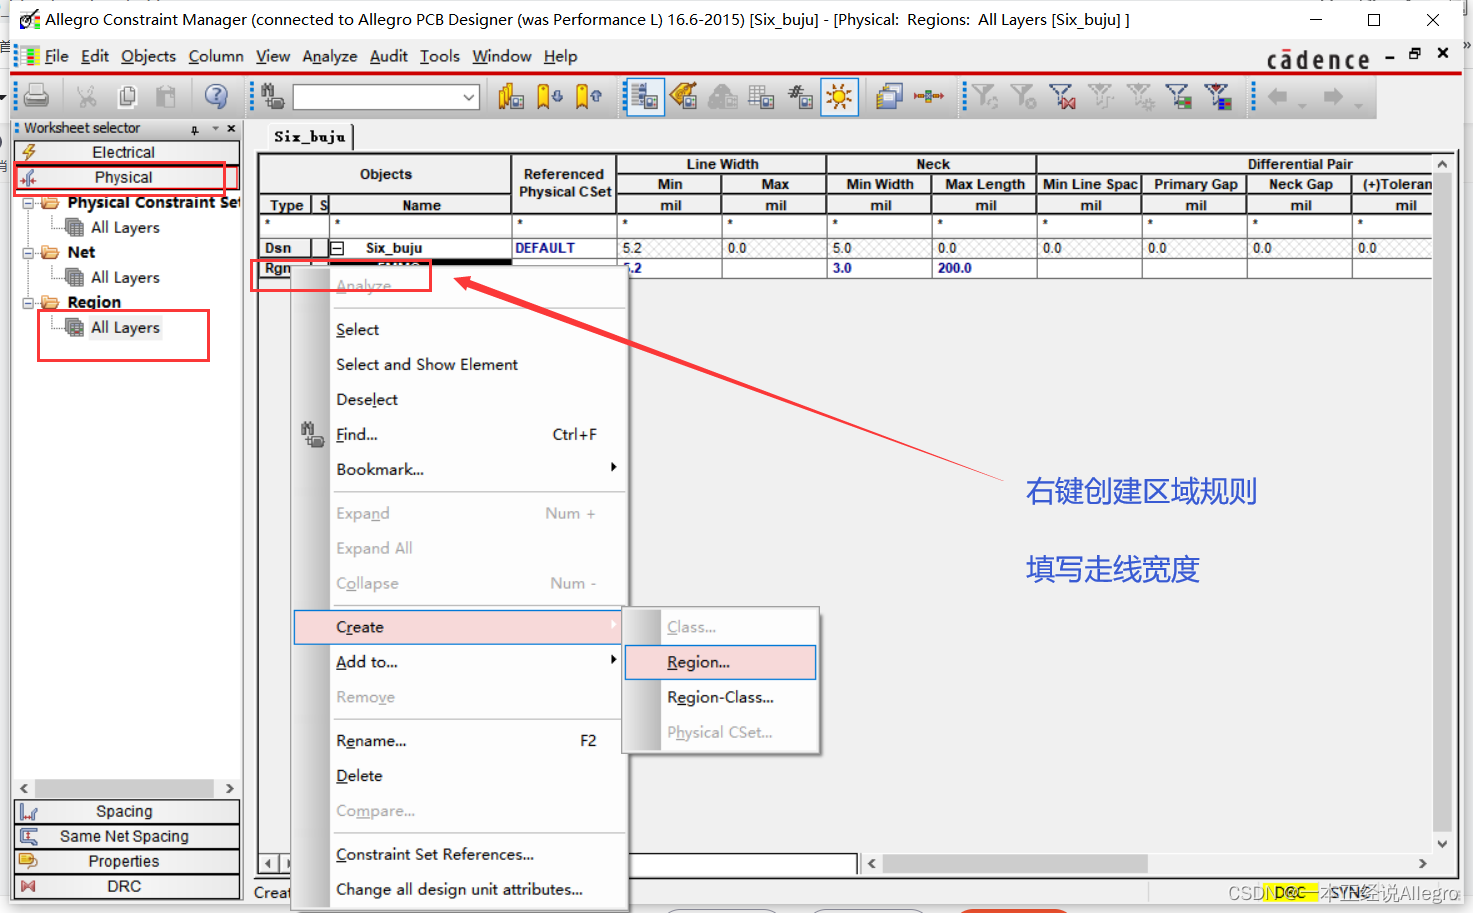Choose Constraint Set References...
This screenshot has height=913, width=1473.
pyautogui.click(x=435, y=854)
